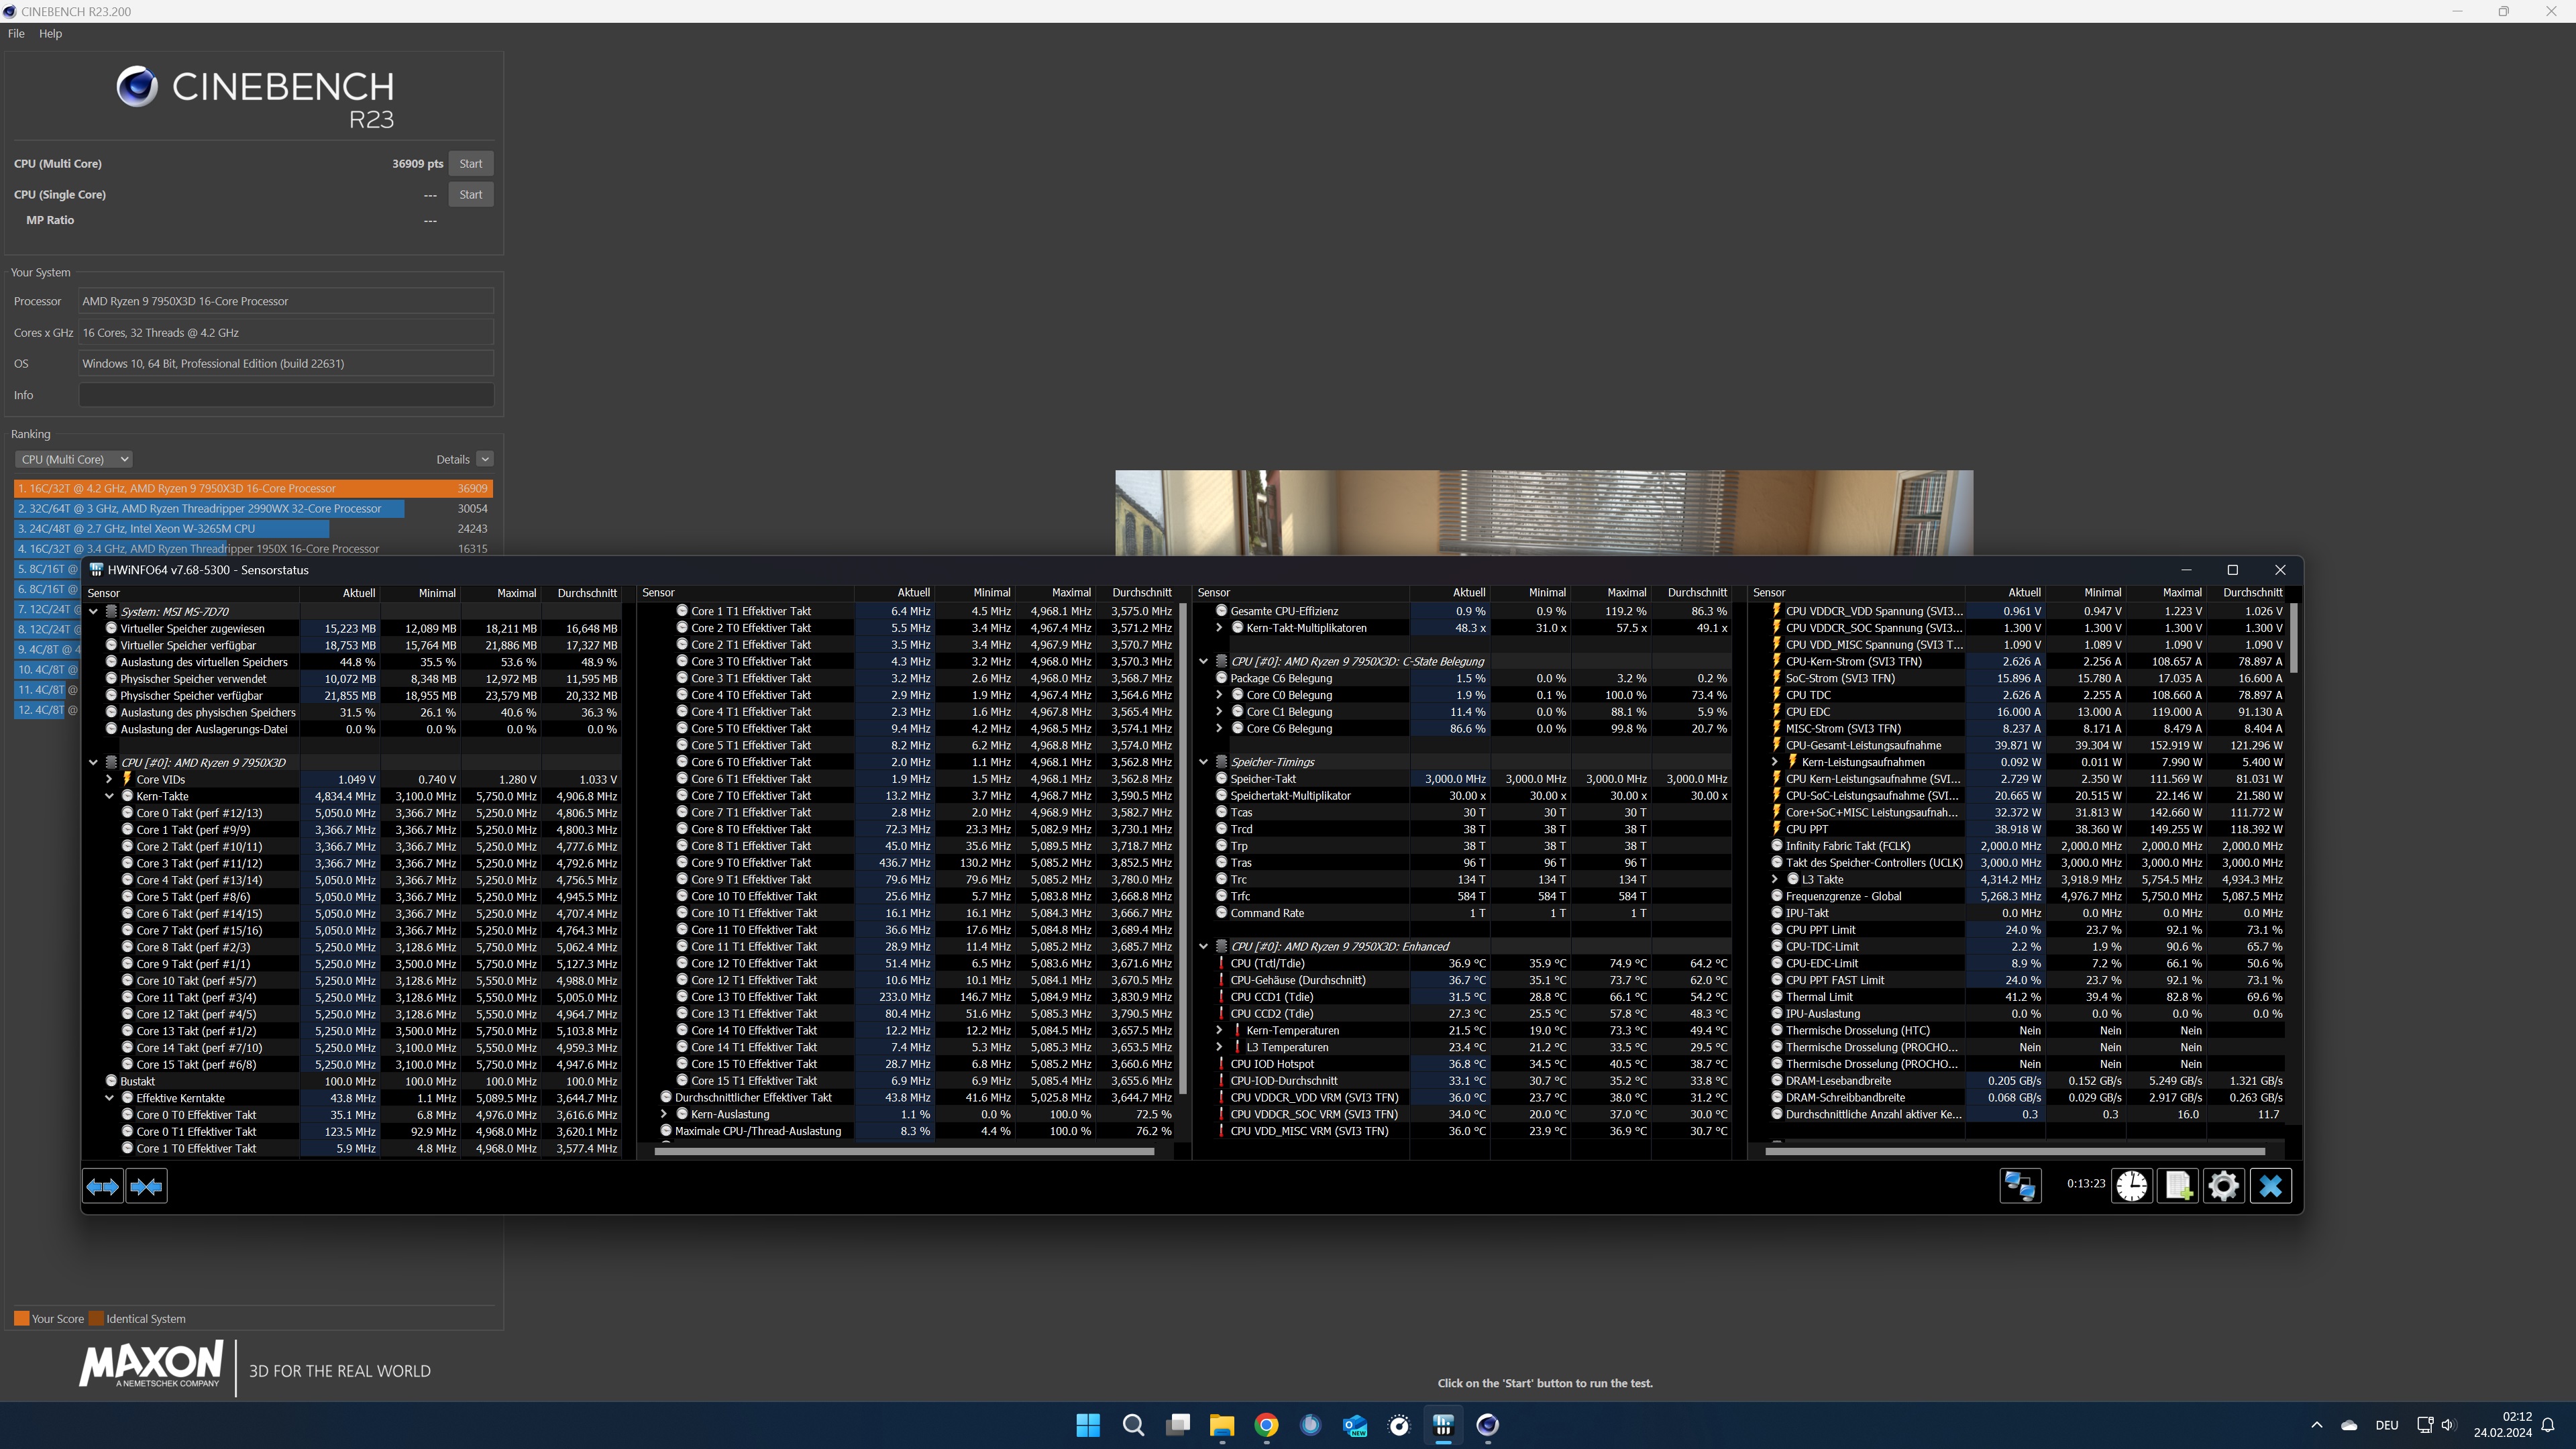Screen dimensions: 2576x1449
Task: Click the blue X close sensors icon
Action: pyautogui.click(x=2270, y=1186)
